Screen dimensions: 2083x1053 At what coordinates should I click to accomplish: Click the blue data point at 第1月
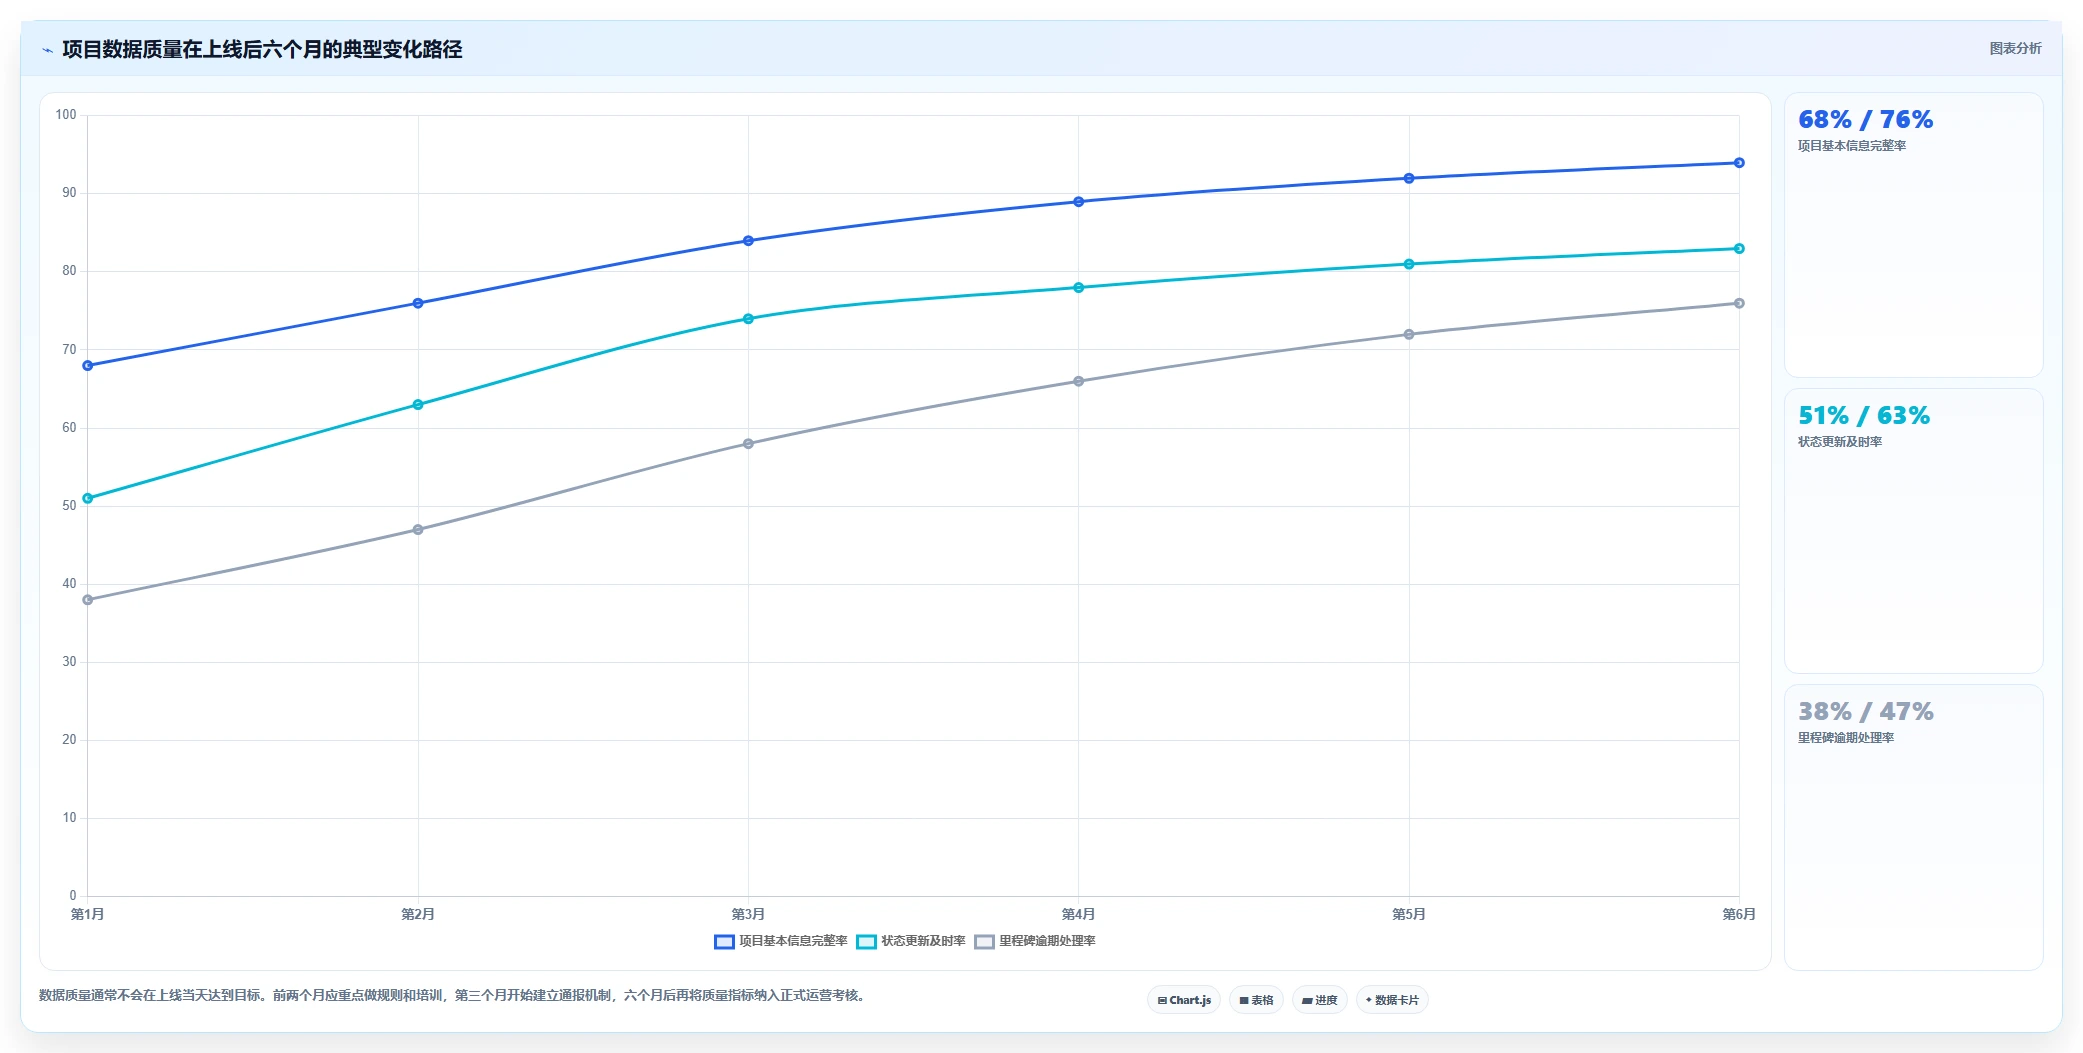click(88, 366)
